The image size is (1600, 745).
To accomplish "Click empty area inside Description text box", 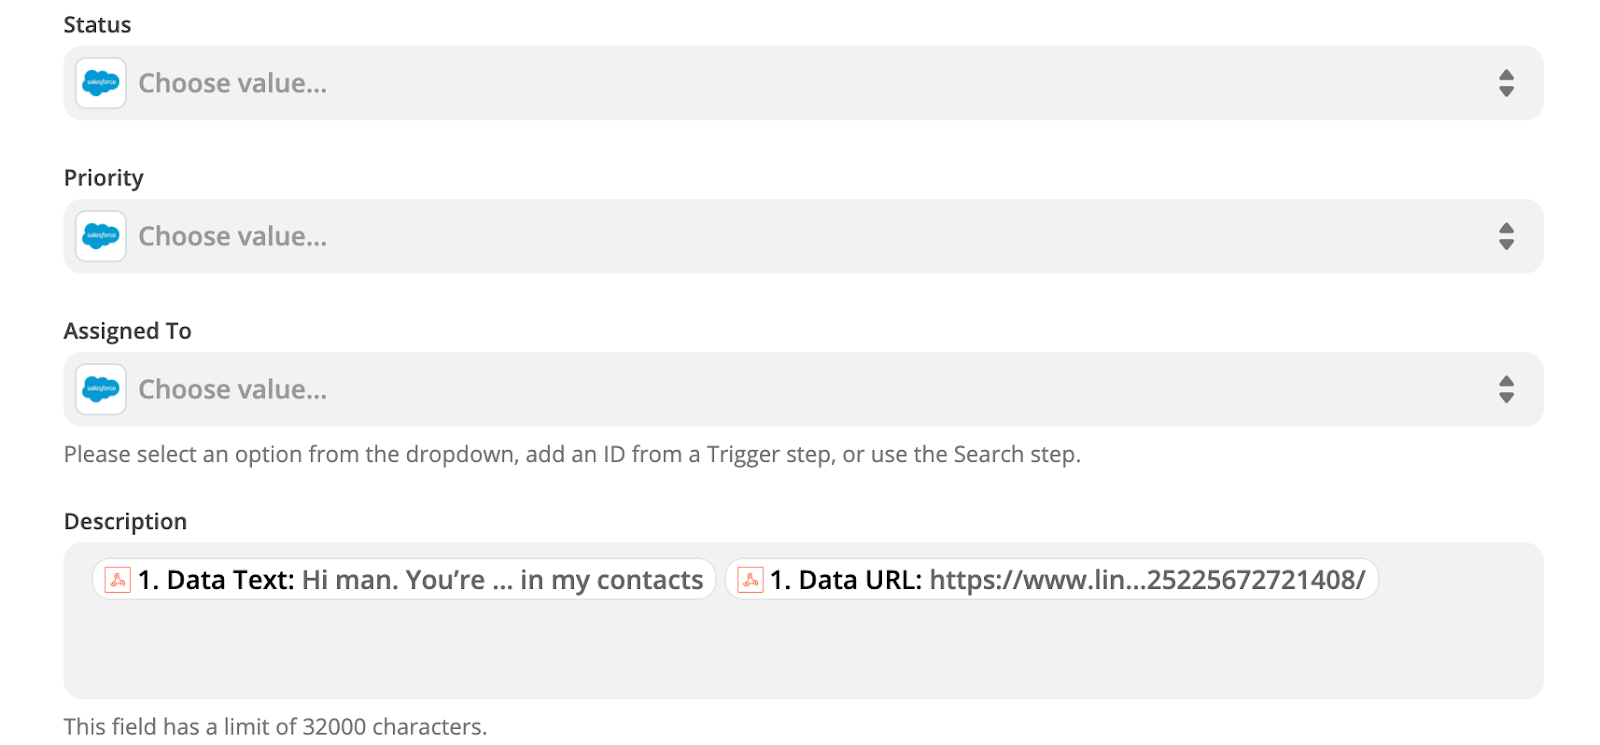I will 800,650.
